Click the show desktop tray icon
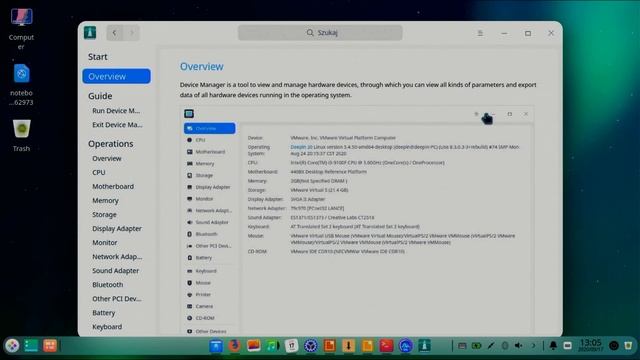Viewport: 640px width, 360px height. coord(567,346)
